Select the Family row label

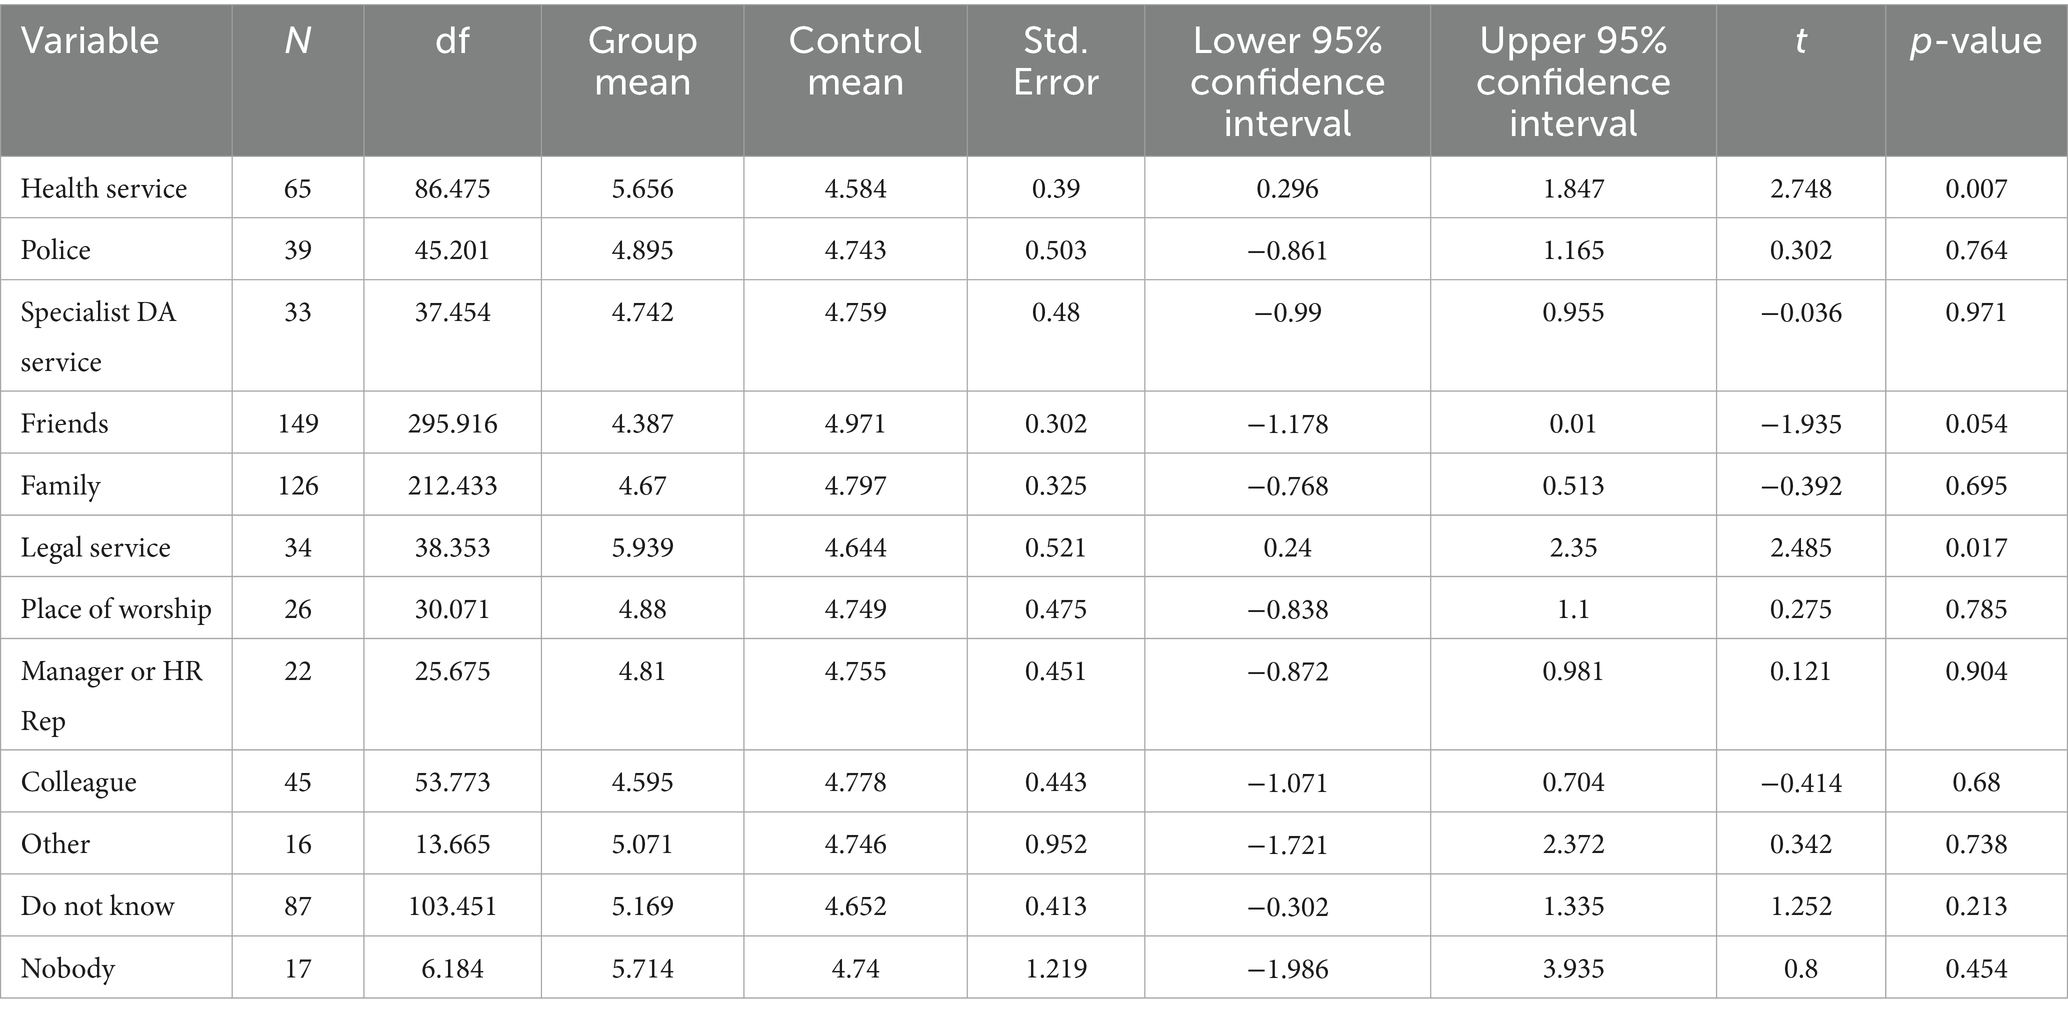point(61,486)
